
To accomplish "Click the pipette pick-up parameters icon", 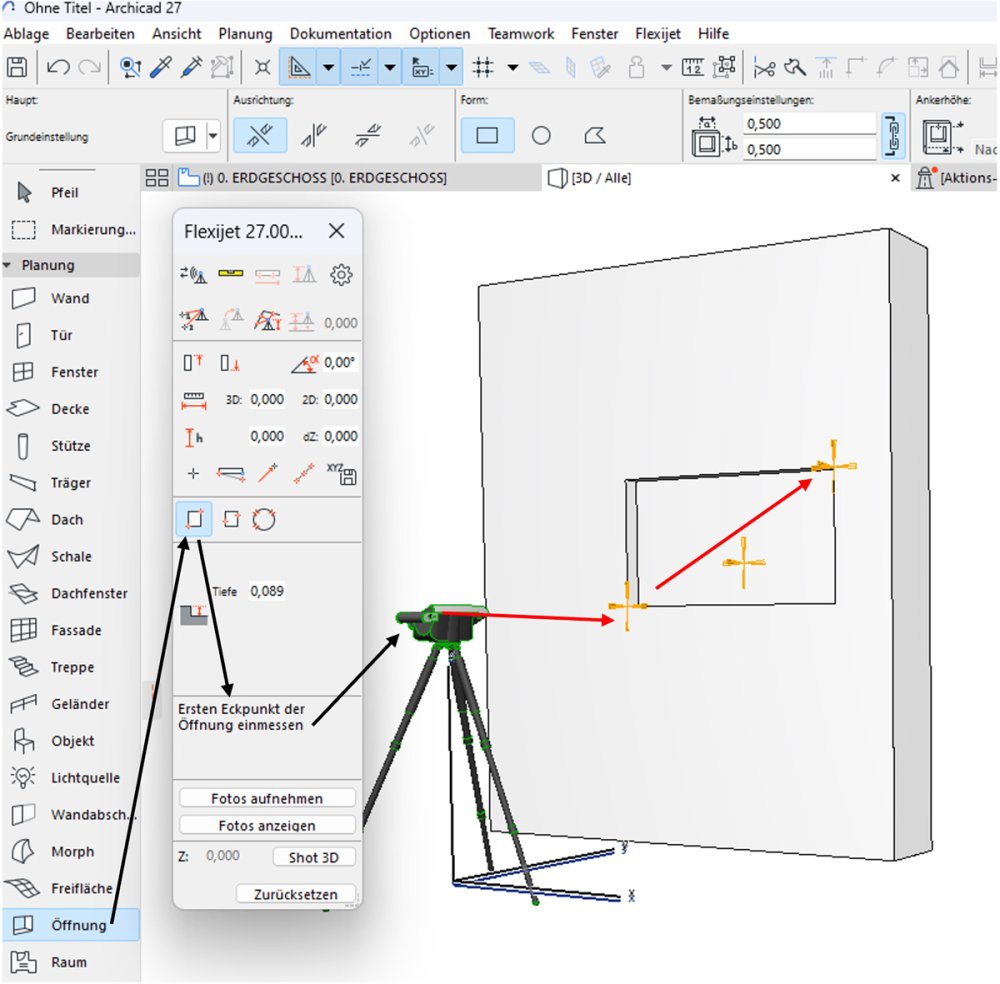I will tap(161, 67).
